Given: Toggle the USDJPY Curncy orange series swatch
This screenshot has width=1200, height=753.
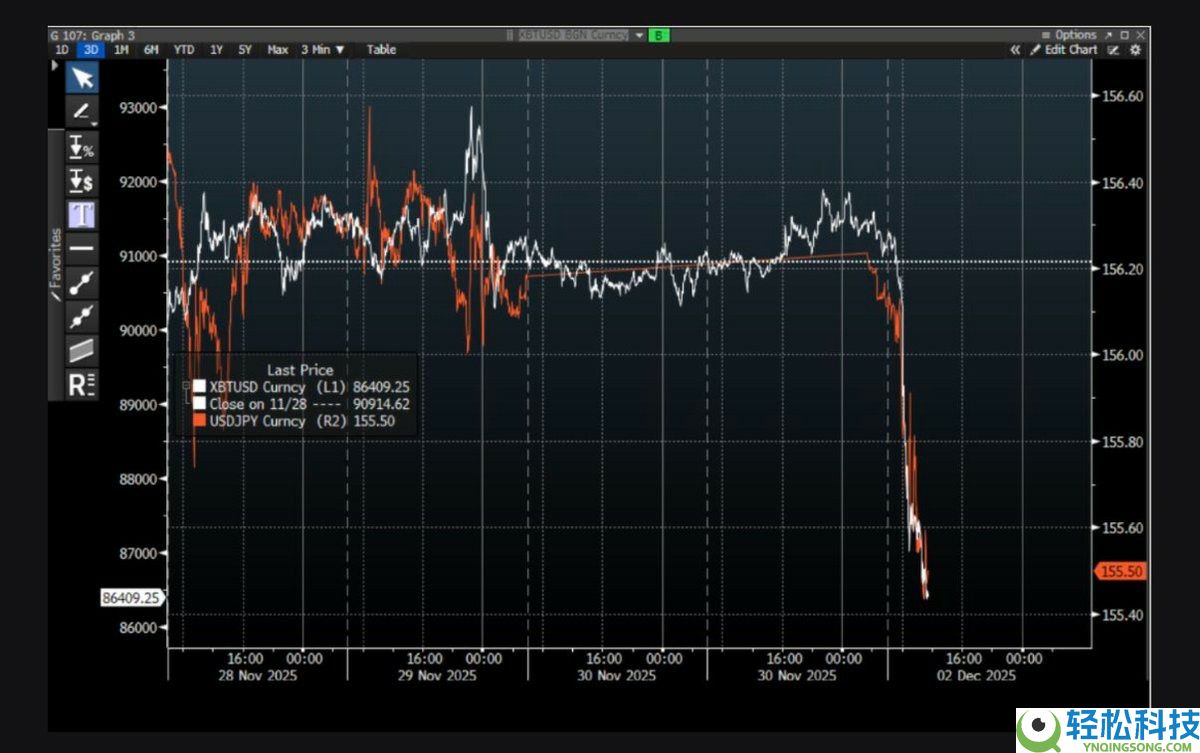Looking at the screenshot, I should click(x=200, y=421).
